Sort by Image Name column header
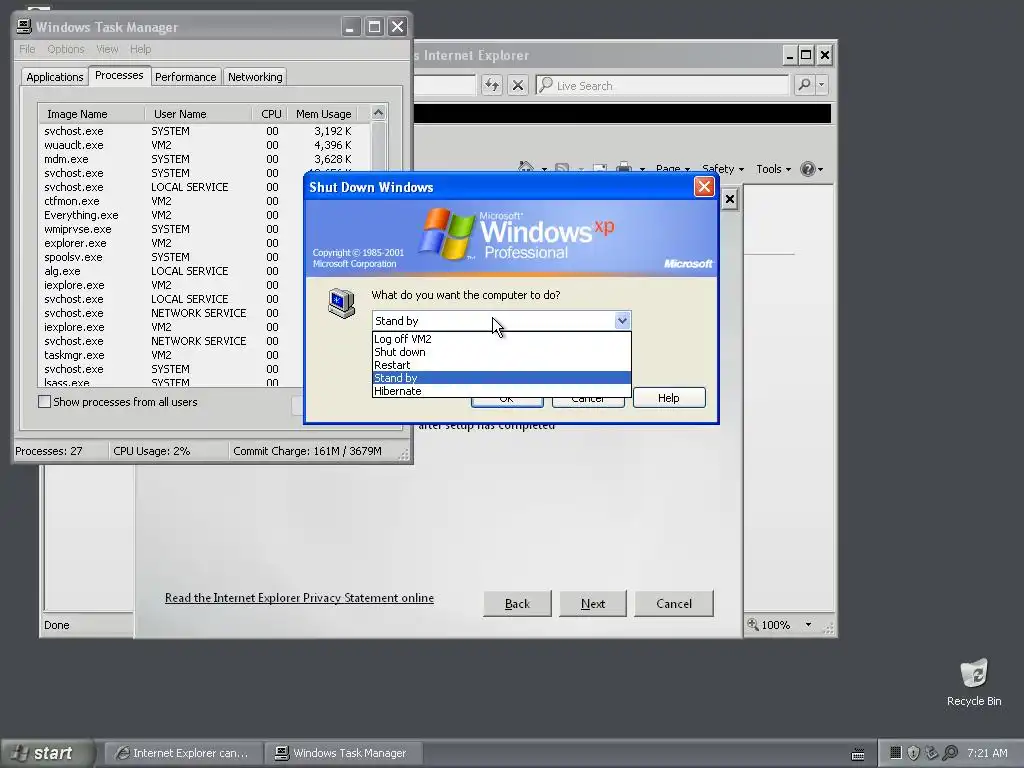 [x=91, y=114]
